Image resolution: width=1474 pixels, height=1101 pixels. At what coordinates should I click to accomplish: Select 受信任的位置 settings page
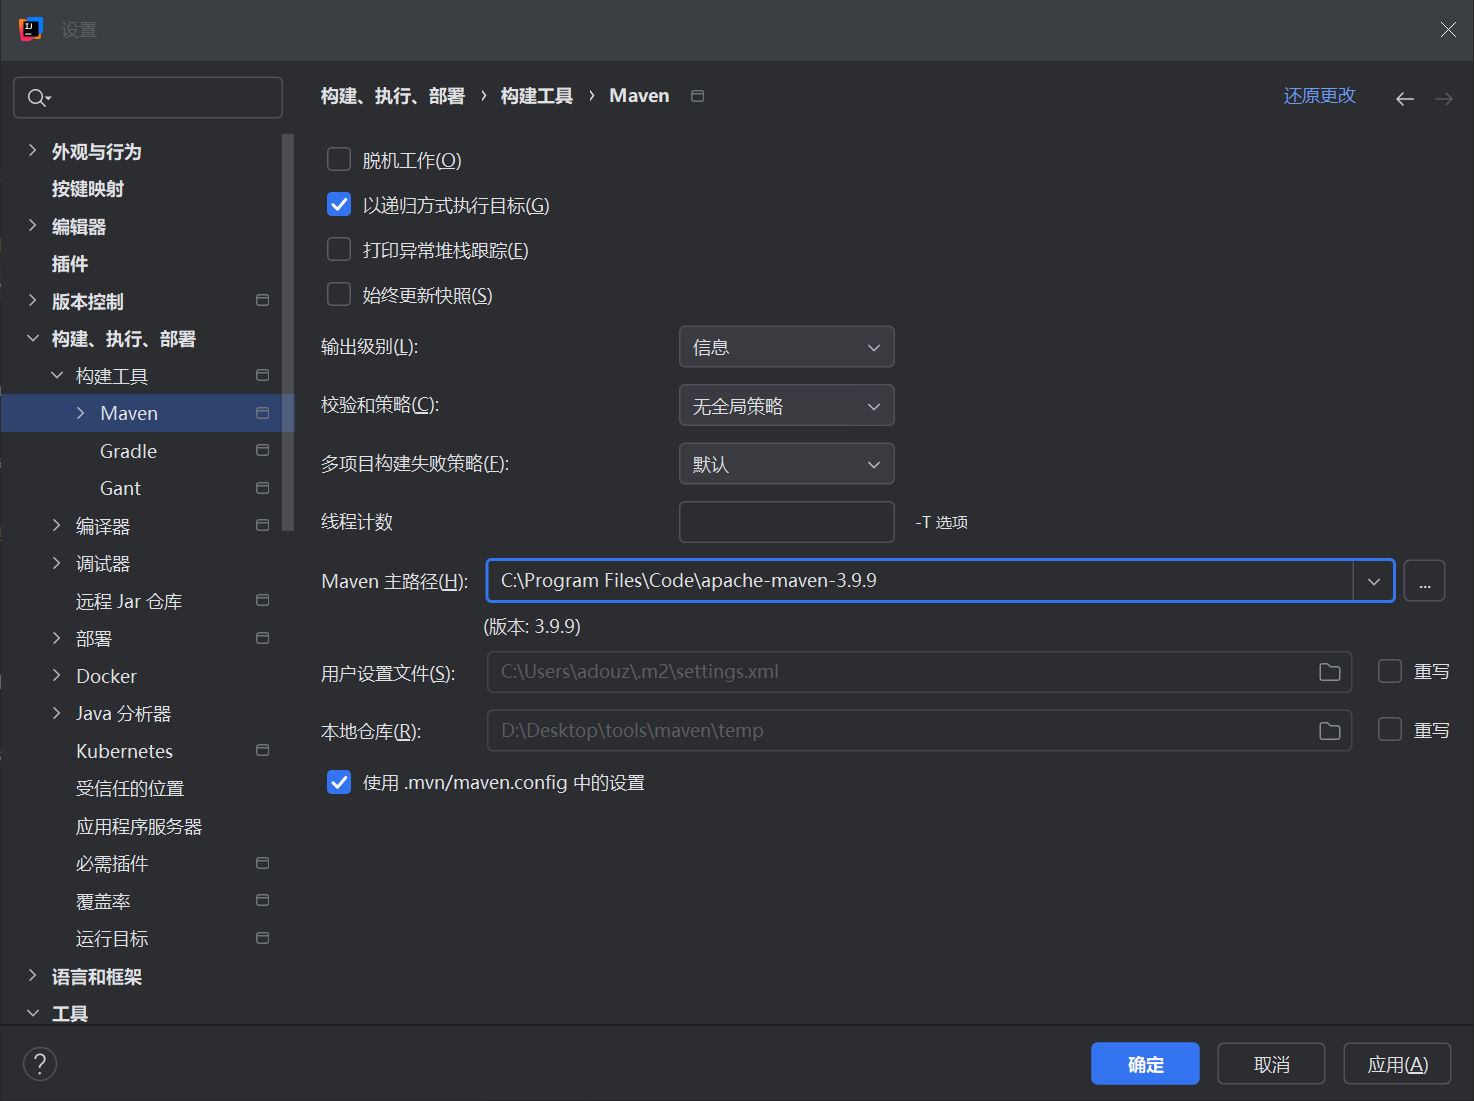[130, 789]
